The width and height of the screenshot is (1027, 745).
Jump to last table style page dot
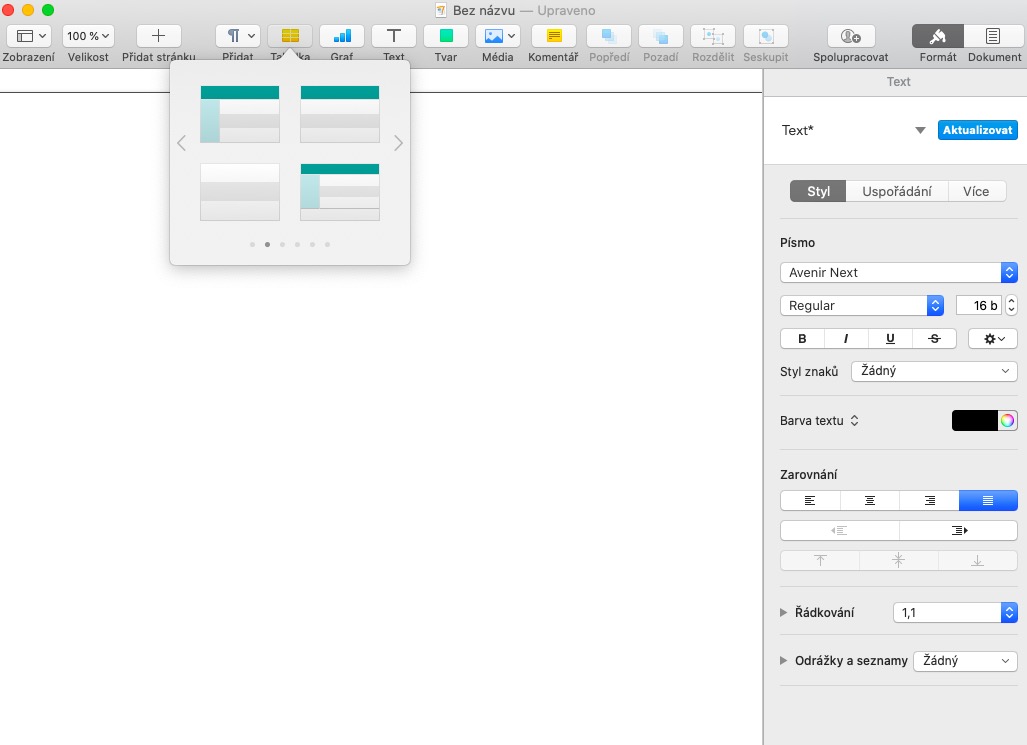click(327, 244)
